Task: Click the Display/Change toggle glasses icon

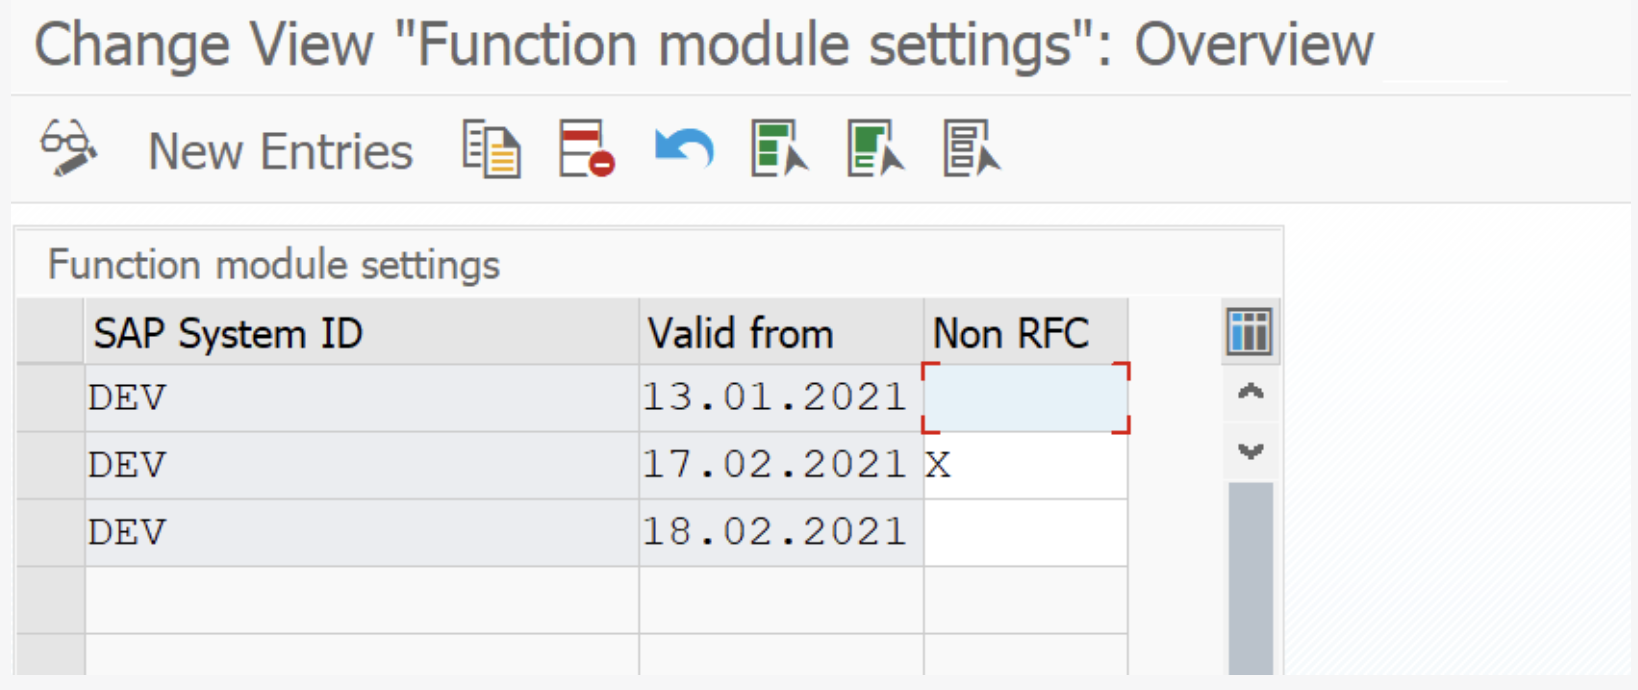Action: pyautogui.click(x=68, y=149)
